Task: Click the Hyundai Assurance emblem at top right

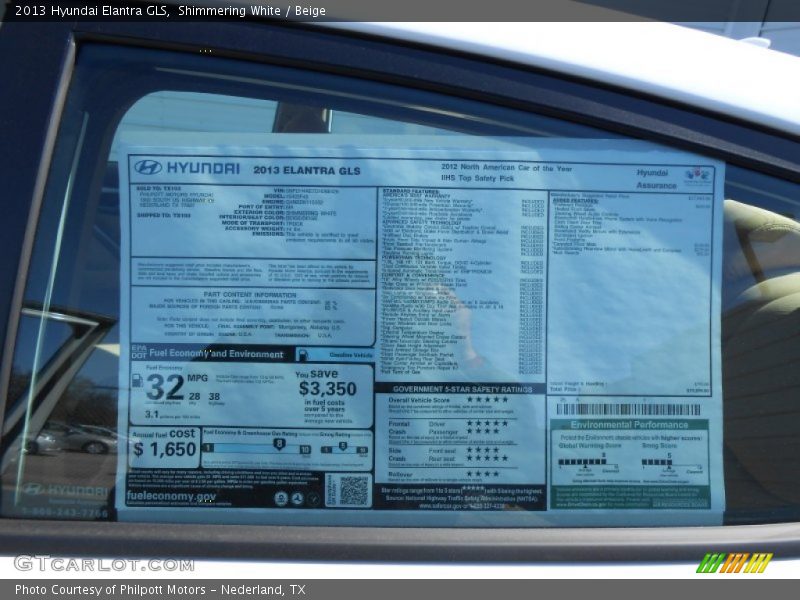Action: [x=697, y=176]
